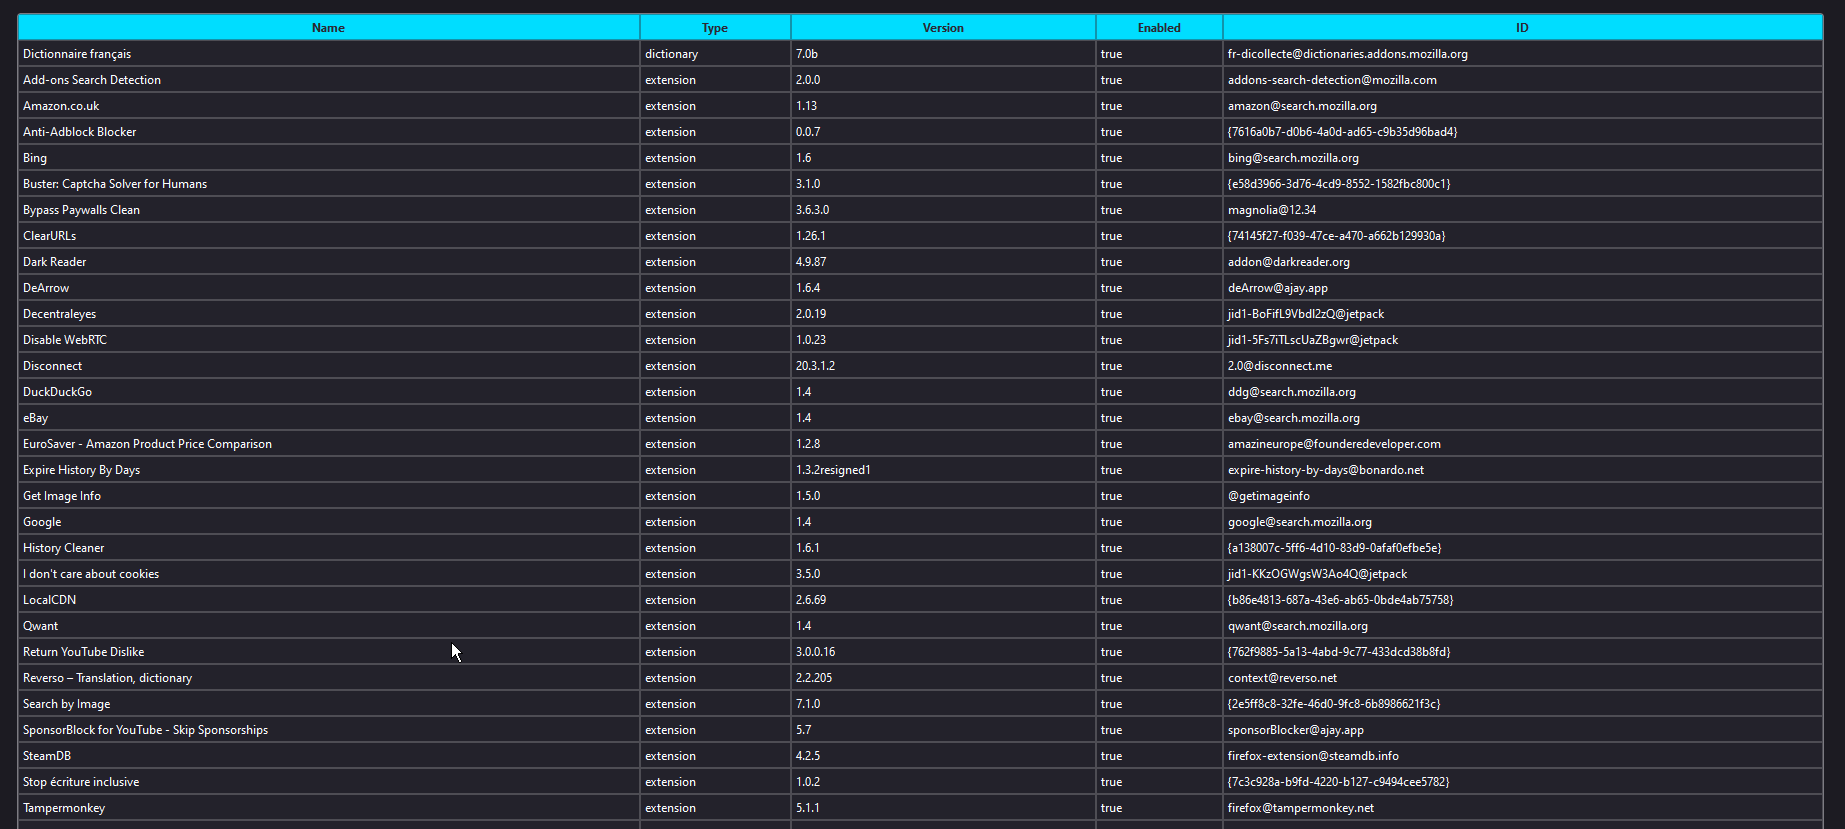Click ID deArrow@ajay.app
The image size is (1845, 829).
[1522, 288]
